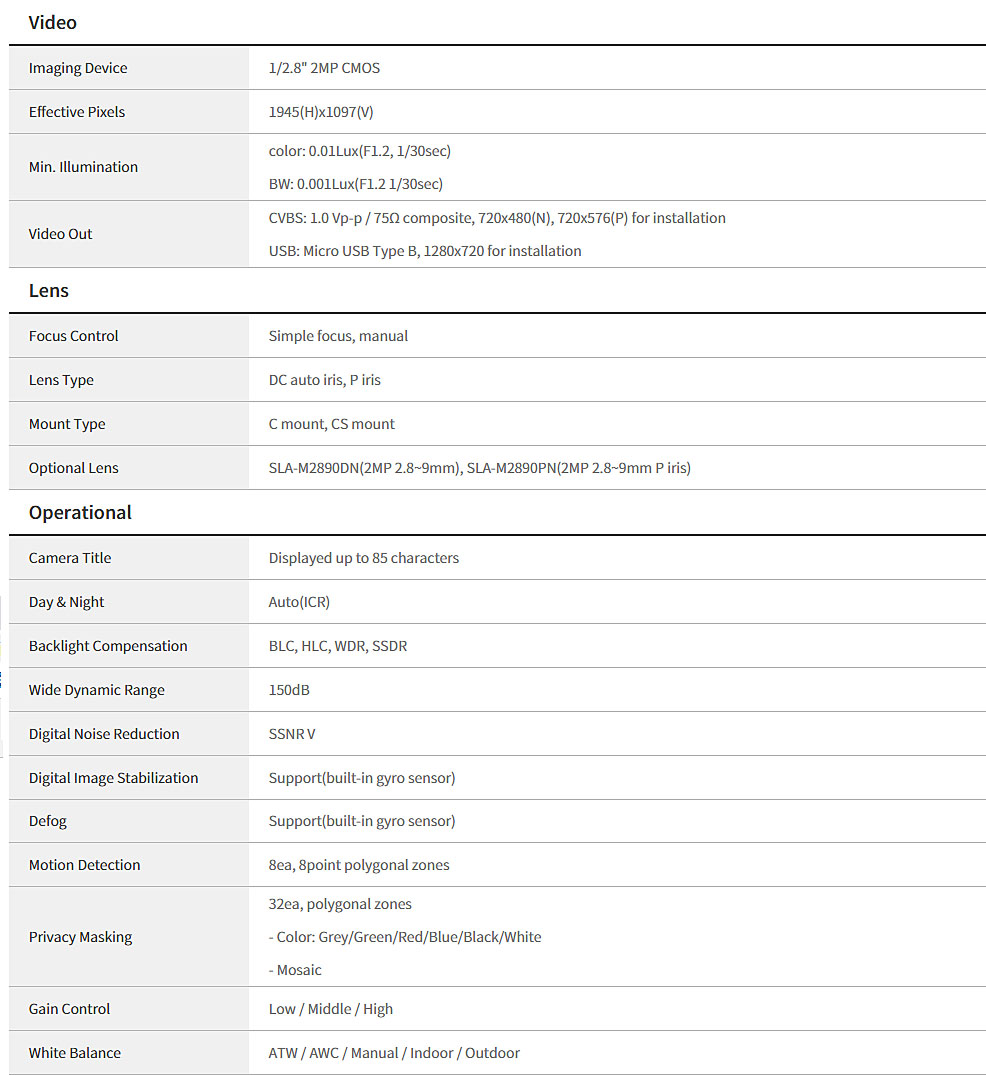Click the Operational section heading

tap(80, 512)
